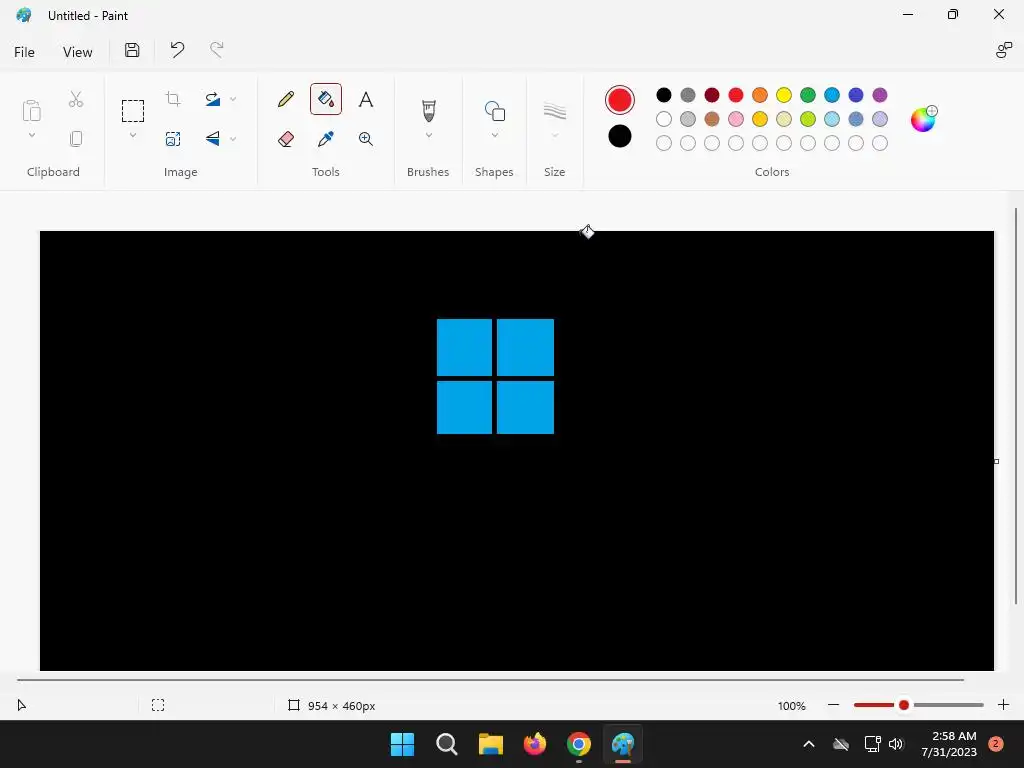Select the Text tool
Viewport: 1024px width, 768px height.
click(x=366, y=99)
